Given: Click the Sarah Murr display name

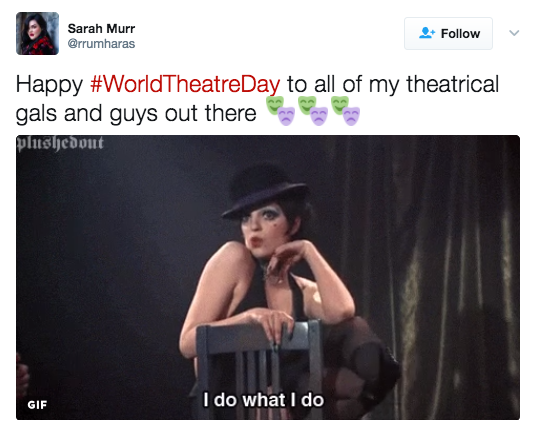Looking at the screenshot, I should (x=101, y=29).
